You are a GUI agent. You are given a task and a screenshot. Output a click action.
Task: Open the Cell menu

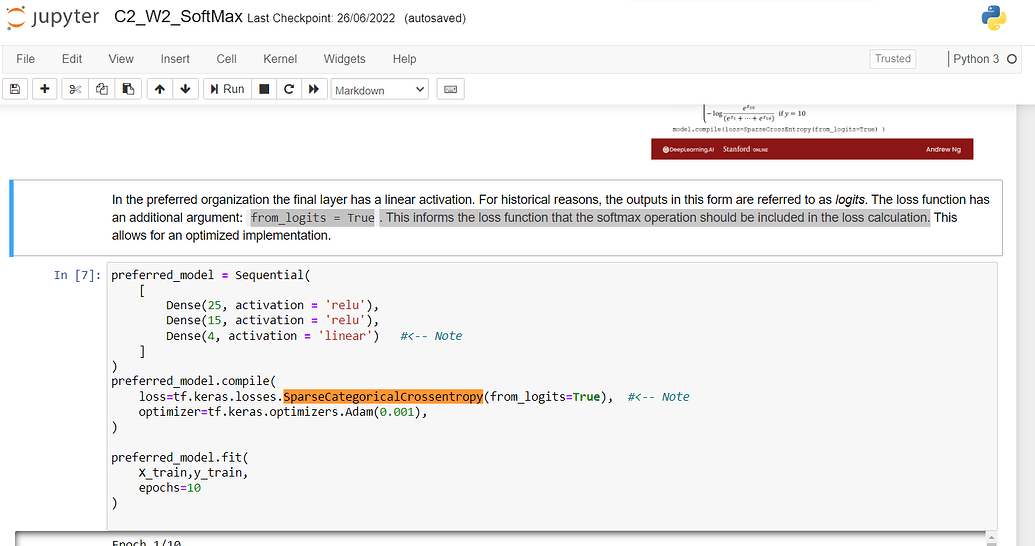[226, 59]
